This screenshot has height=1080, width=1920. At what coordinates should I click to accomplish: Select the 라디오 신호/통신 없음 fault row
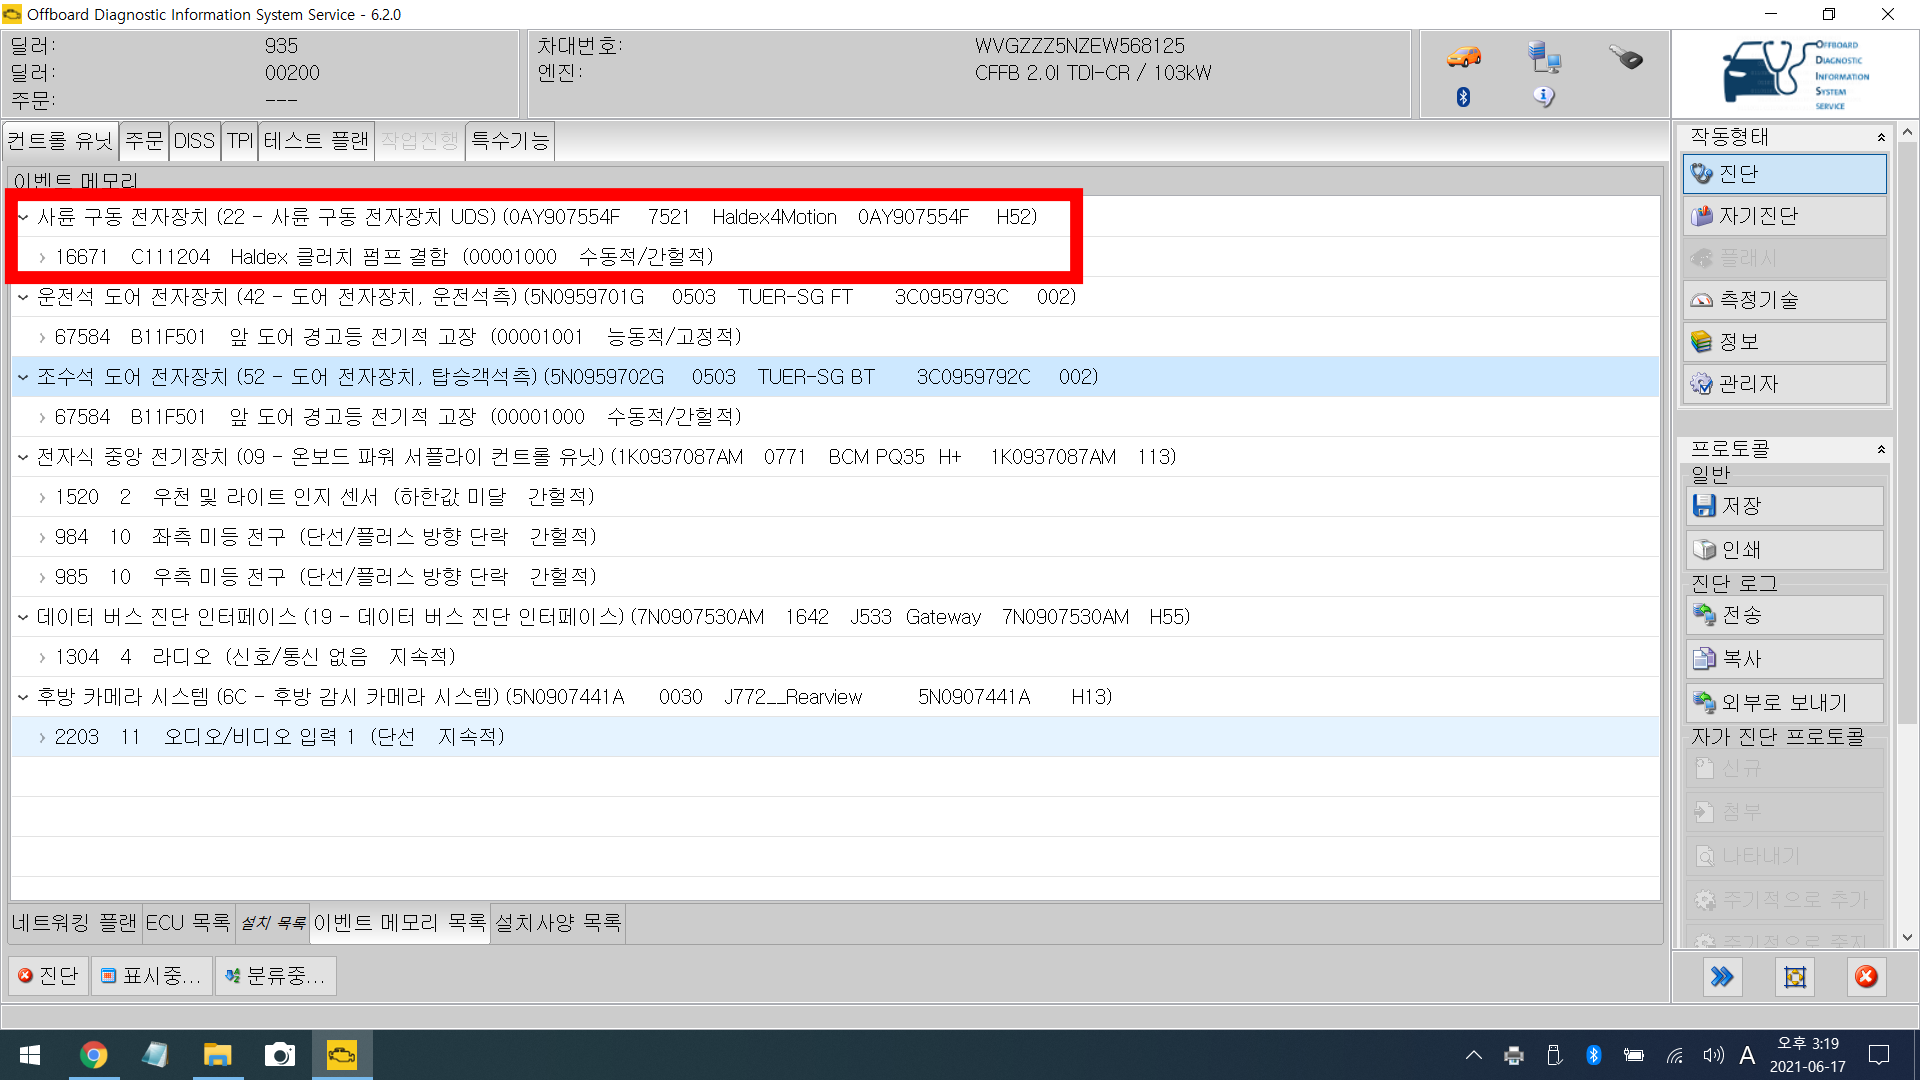[255, 657]
